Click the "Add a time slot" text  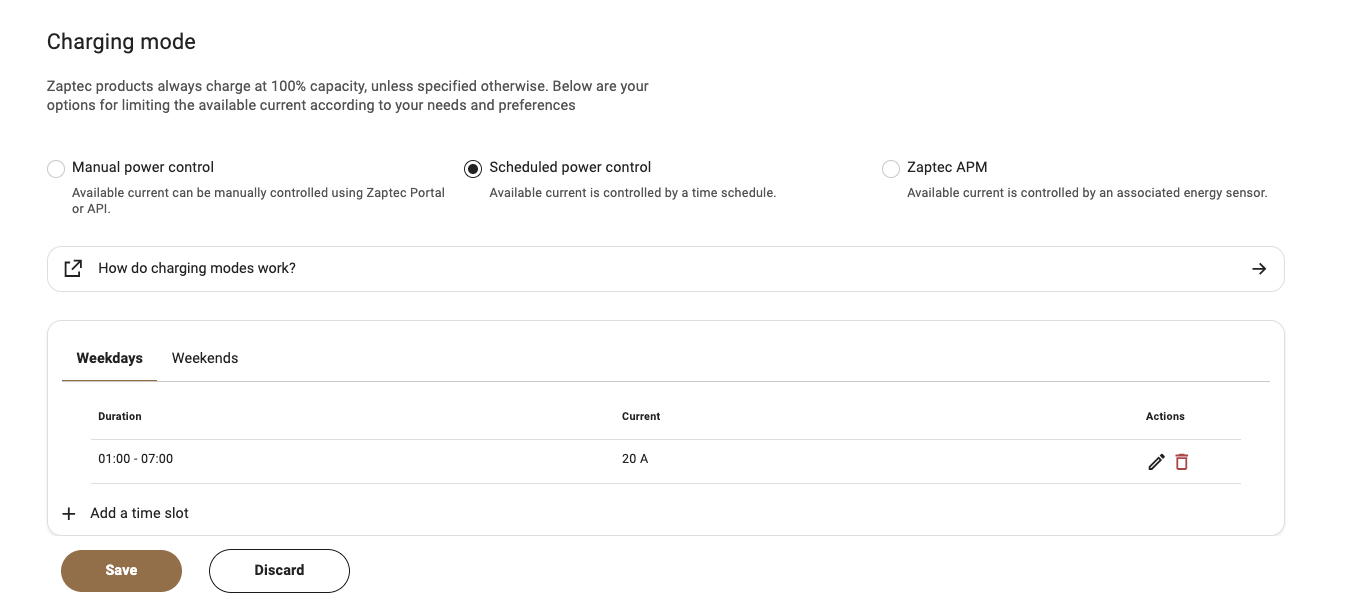tap(139, 513)
